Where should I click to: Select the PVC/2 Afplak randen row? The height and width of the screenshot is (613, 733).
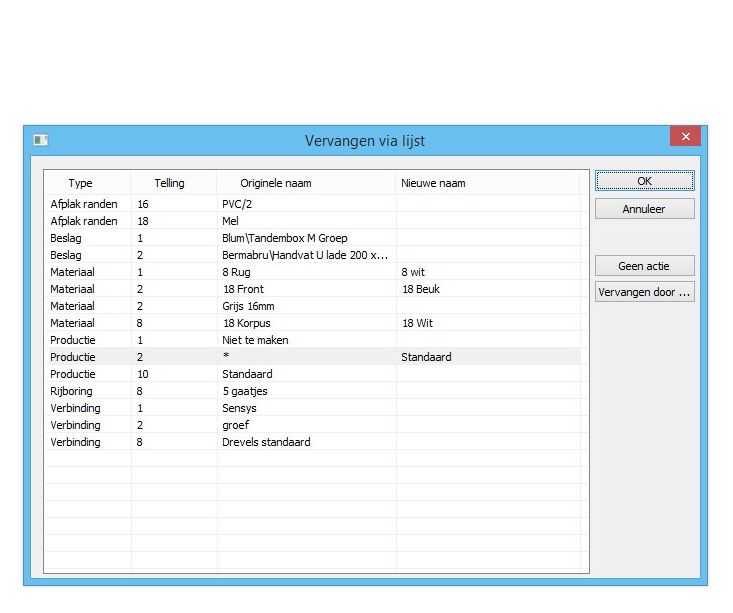tap(236, 204)
